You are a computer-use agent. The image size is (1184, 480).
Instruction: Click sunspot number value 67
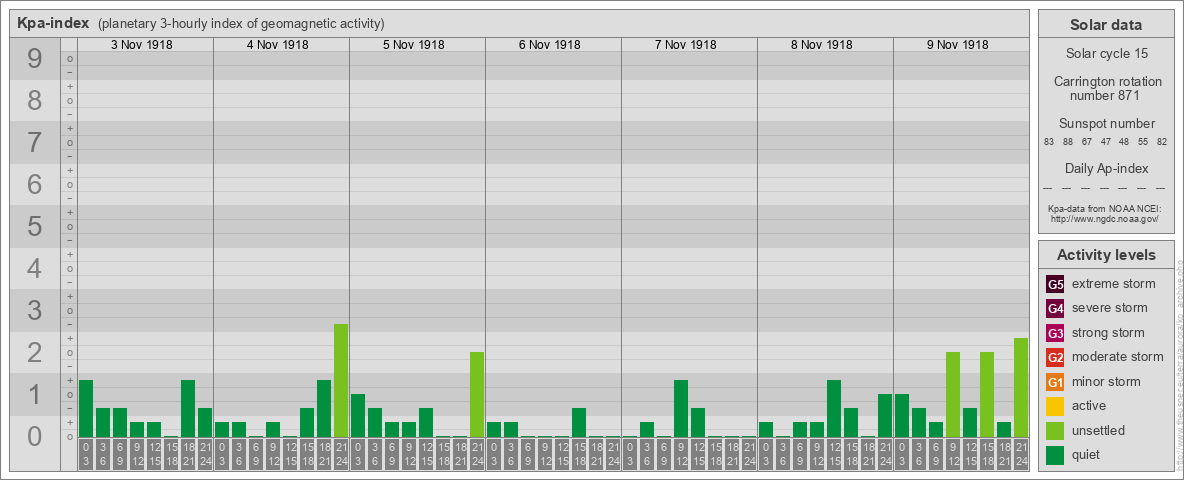(x=1086, y=143)
